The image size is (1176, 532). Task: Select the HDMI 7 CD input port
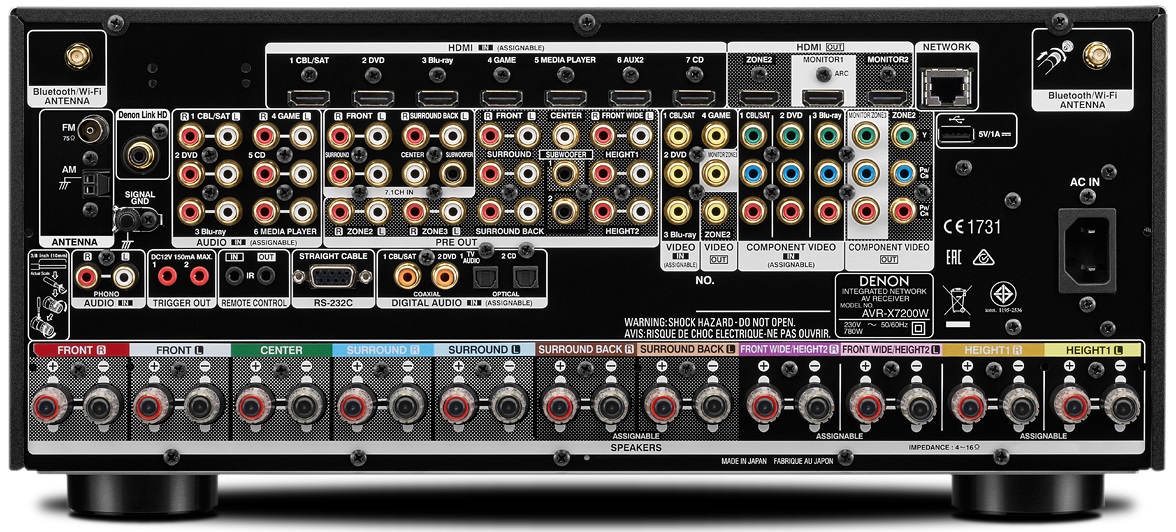pyautogui.click(x=693, y=98)
